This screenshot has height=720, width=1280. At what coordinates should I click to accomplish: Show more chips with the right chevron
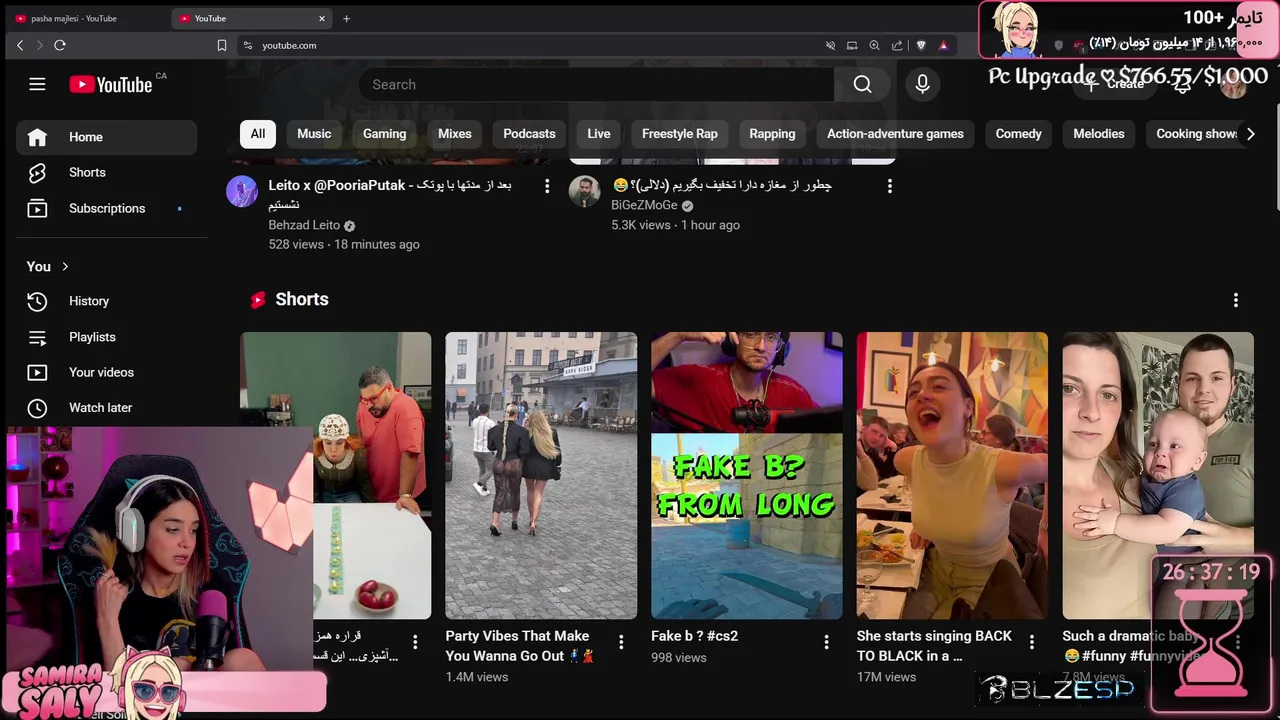coord(1250,134)
